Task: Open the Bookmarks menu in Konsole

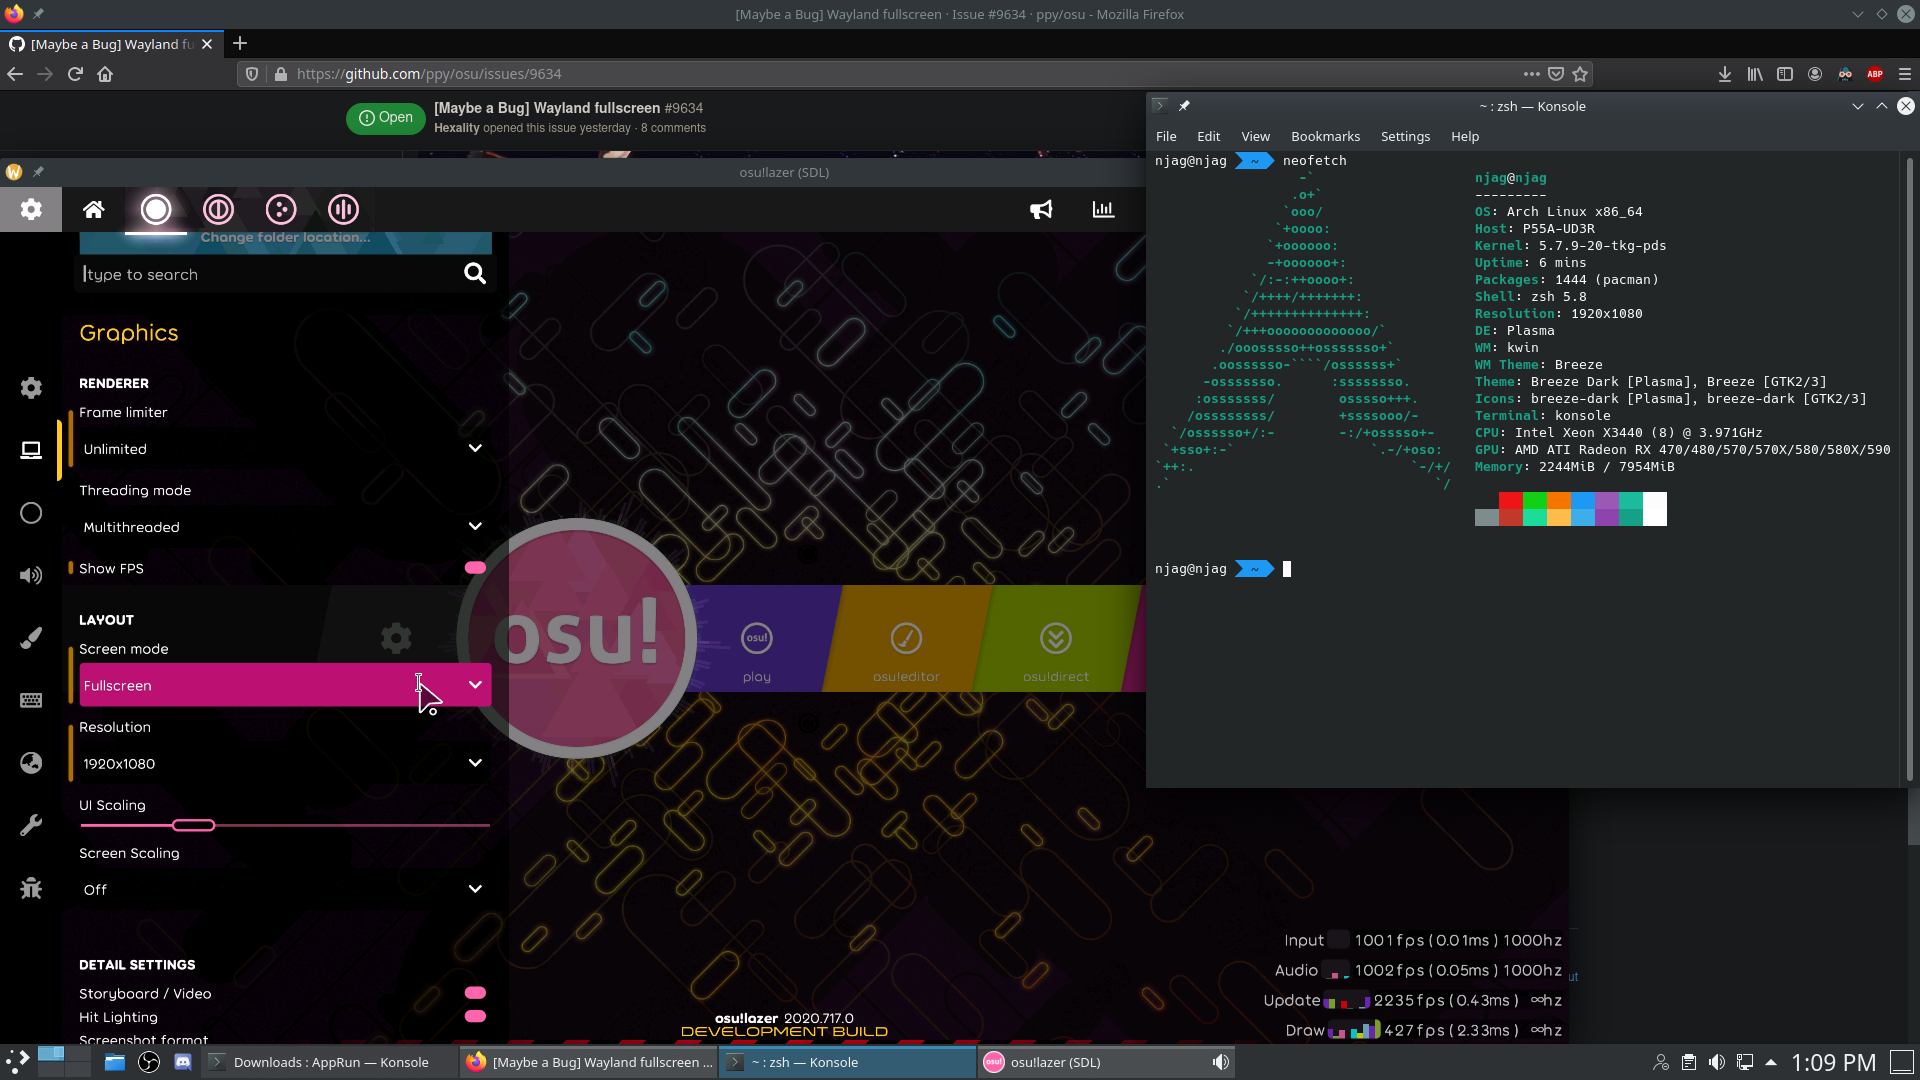Action: coord(1325,136)
